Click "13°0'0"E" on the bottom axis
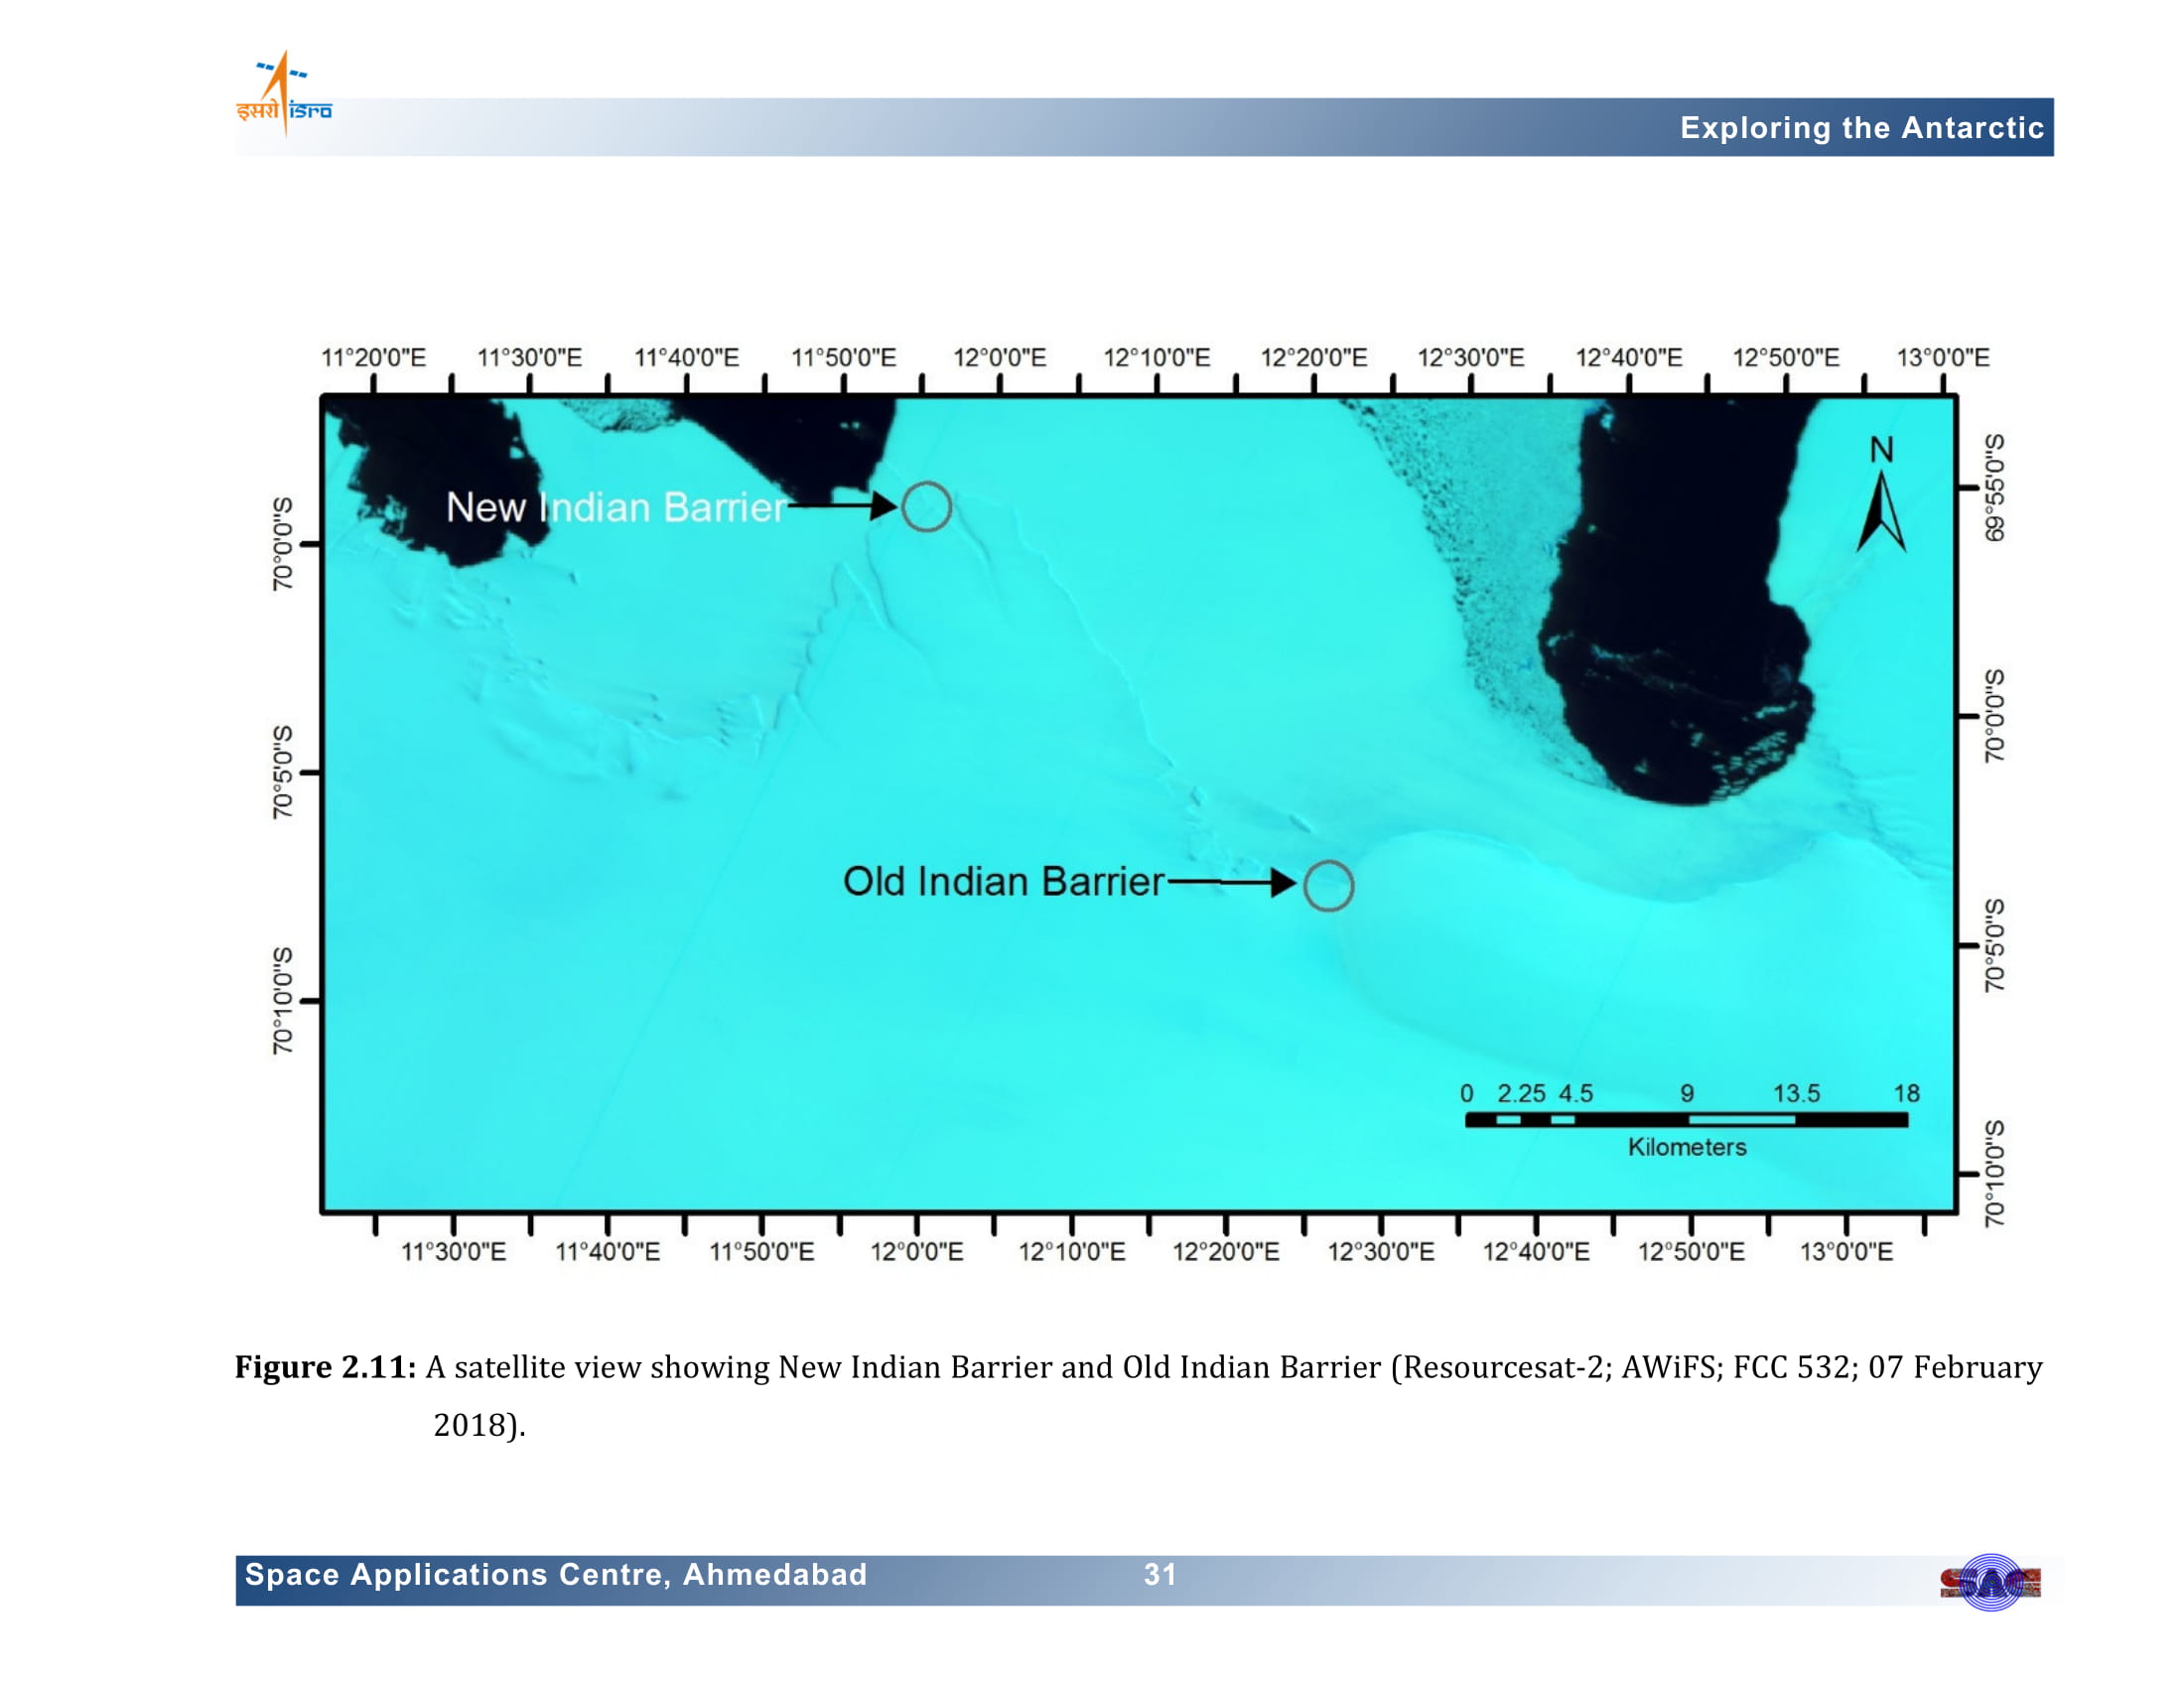Image resolution: width=2184 pixels, height=1688 pixels. click(x=1846, y=1251)
